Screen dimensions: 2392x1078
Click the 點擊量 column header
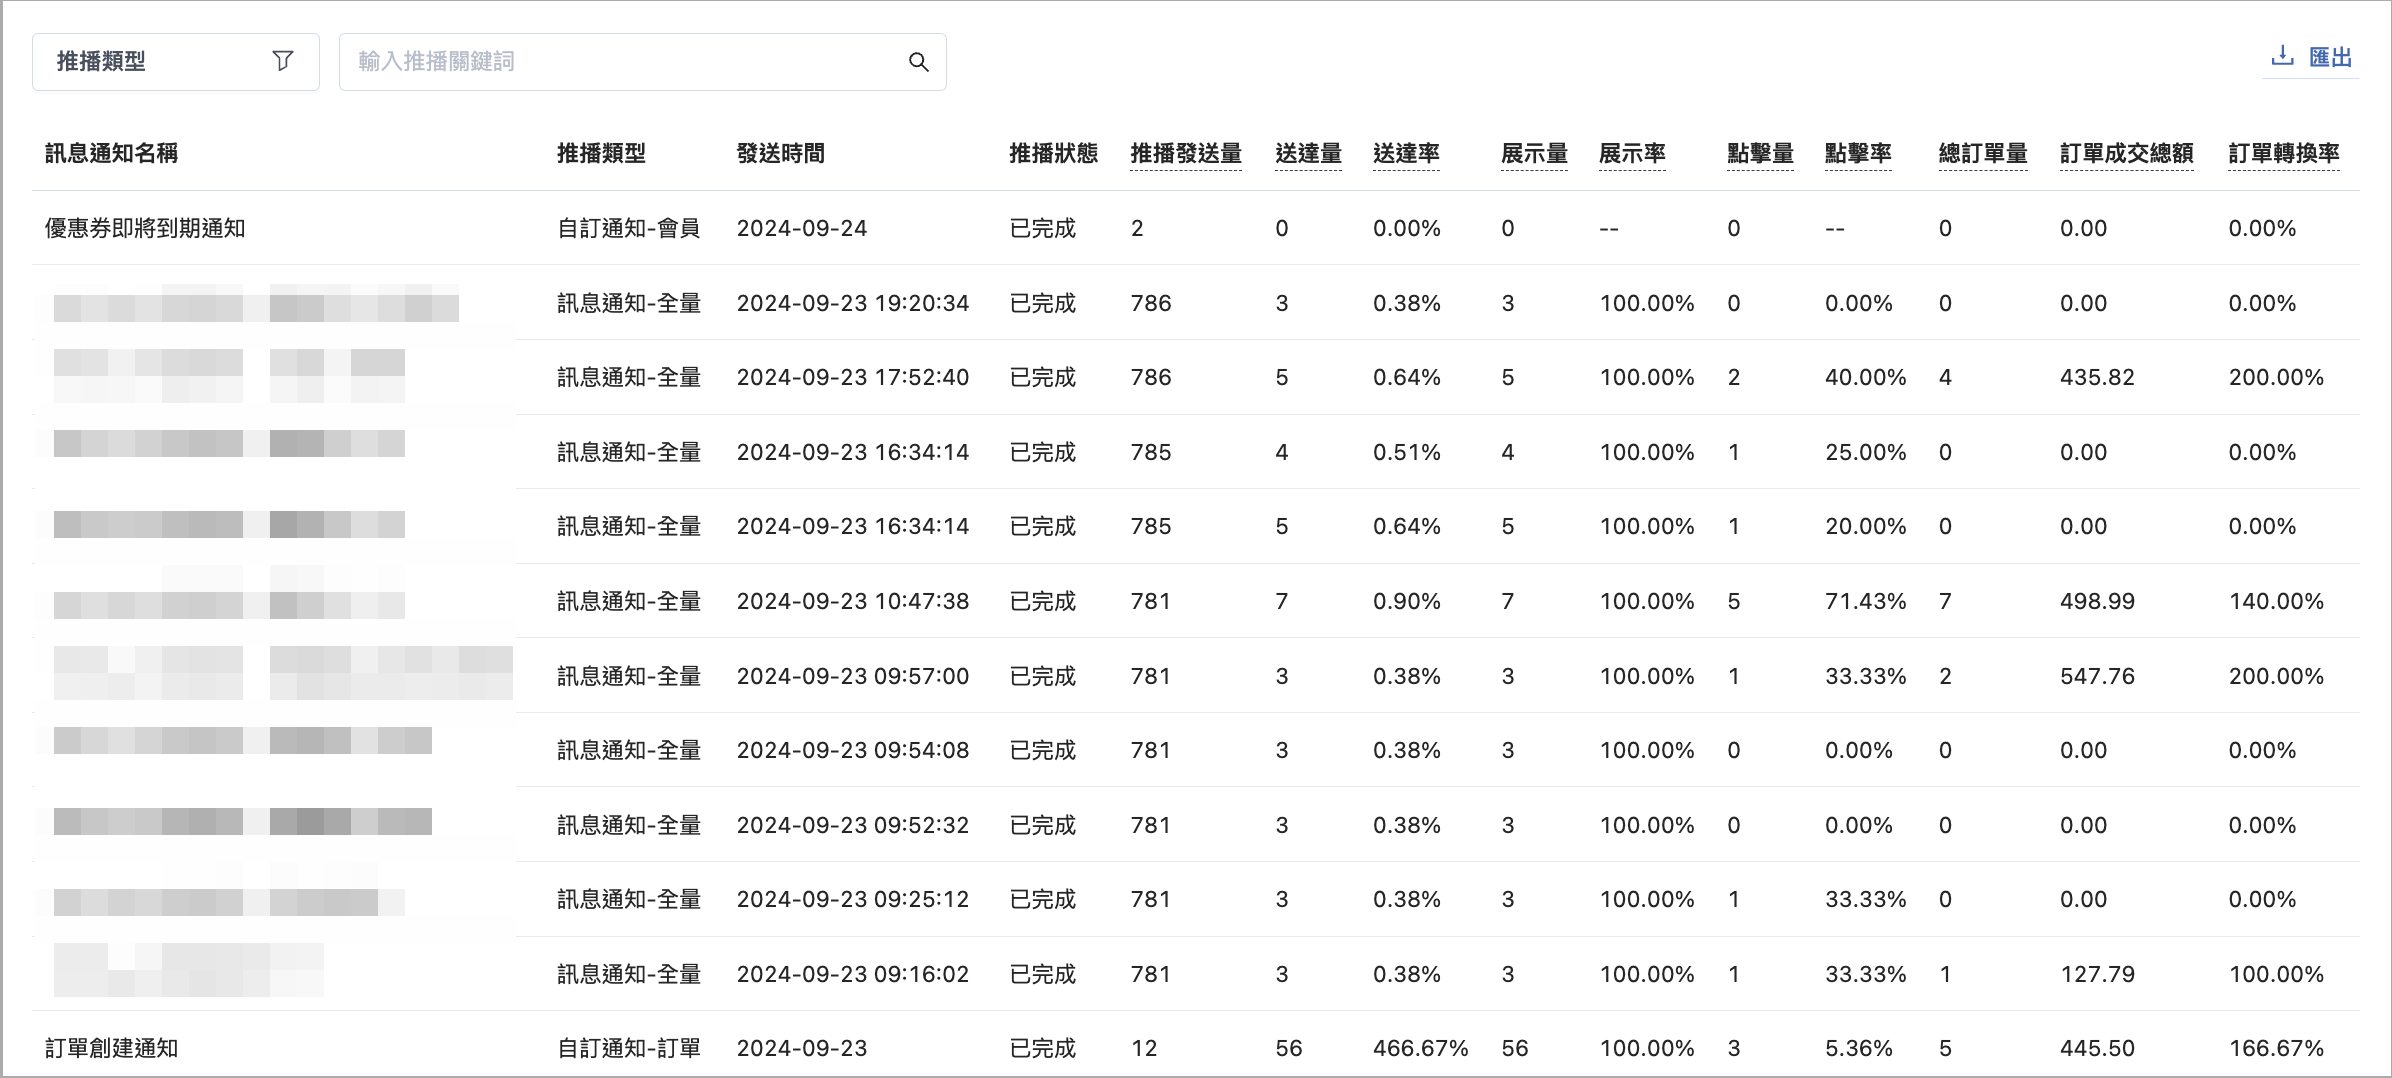[1760, 153]
